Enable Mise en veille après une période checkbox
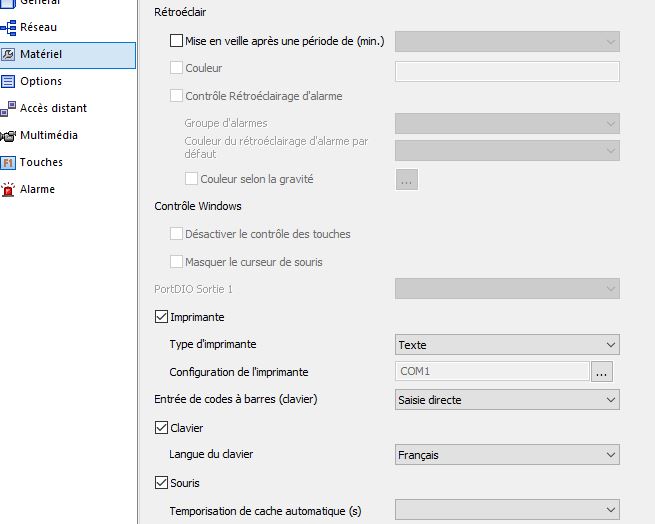The height and width of the screenshot is (524, 655). 177,41
